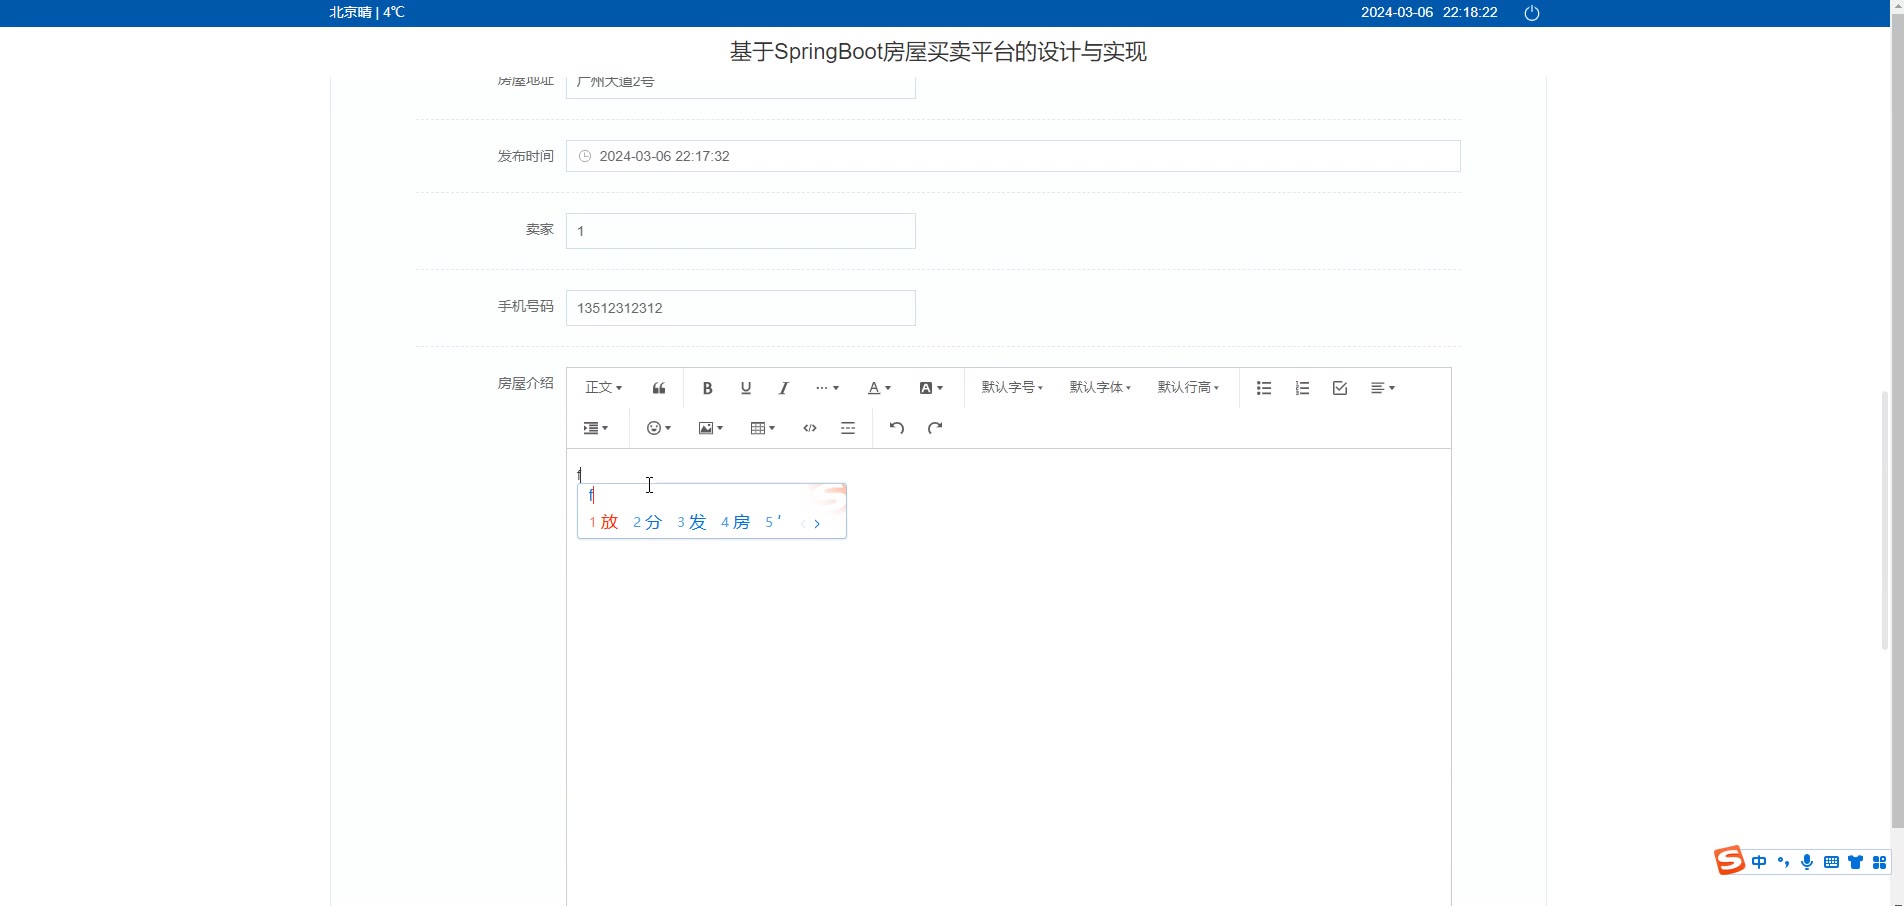Insert a numbered list
This screenshot has height=906, width=1904.
pyautogui.click(x=1302, y=388)
